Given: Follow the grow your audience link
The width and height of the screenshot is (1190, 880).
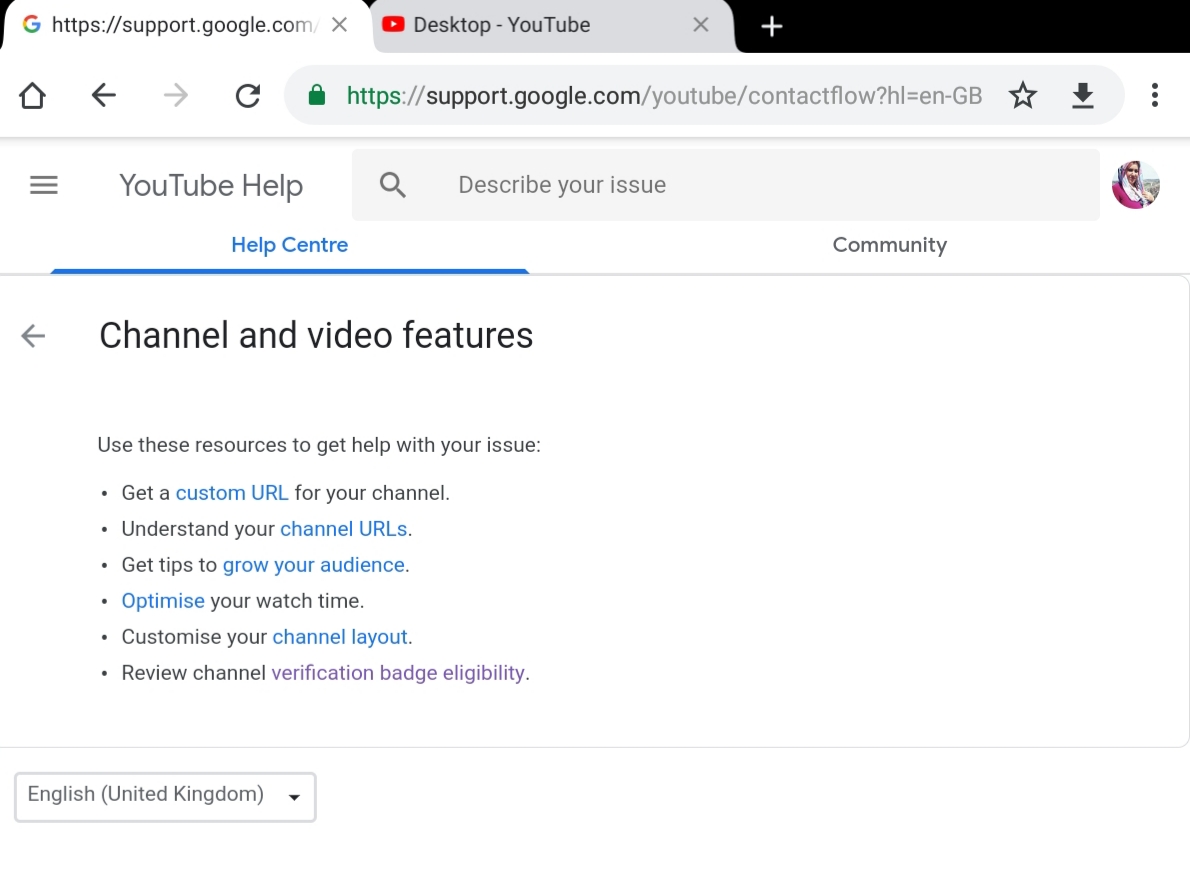Looking at the screenshot, I should [x=313, y=565].
